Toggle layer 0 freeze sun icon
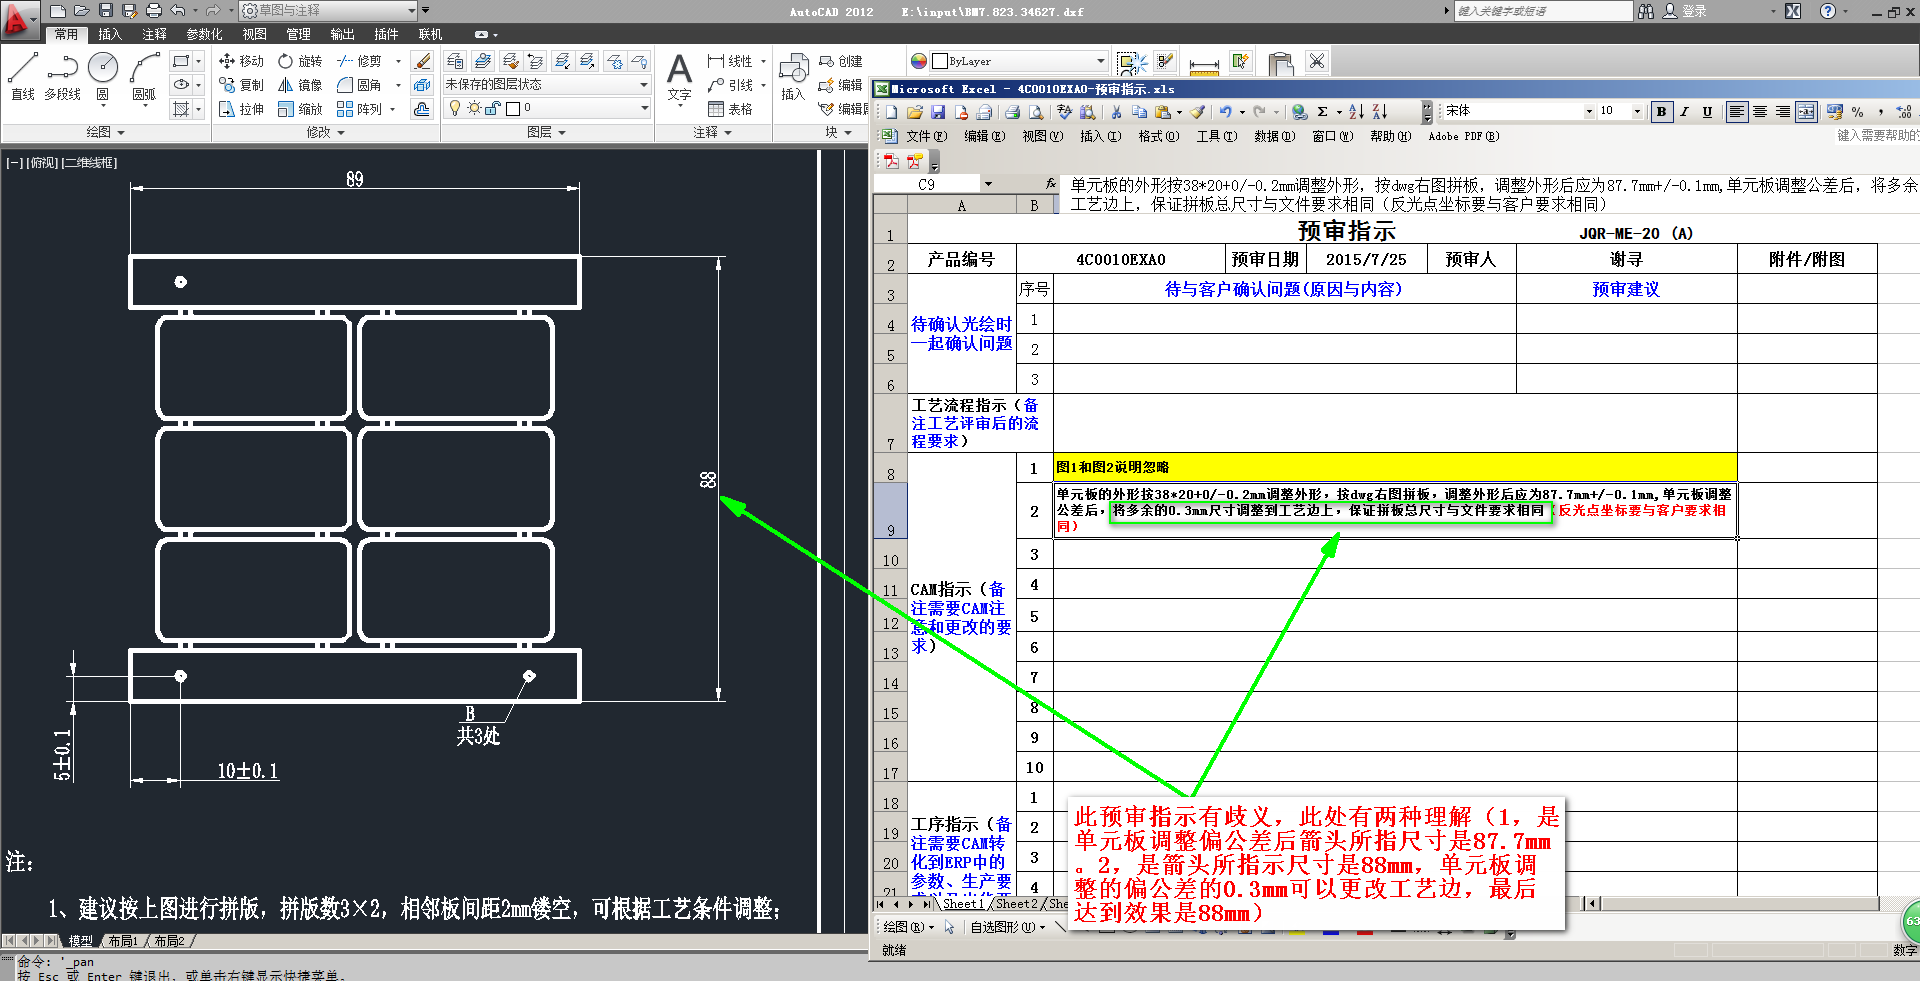Screen dimensions: 1920x981 click(x=474, y=108)
